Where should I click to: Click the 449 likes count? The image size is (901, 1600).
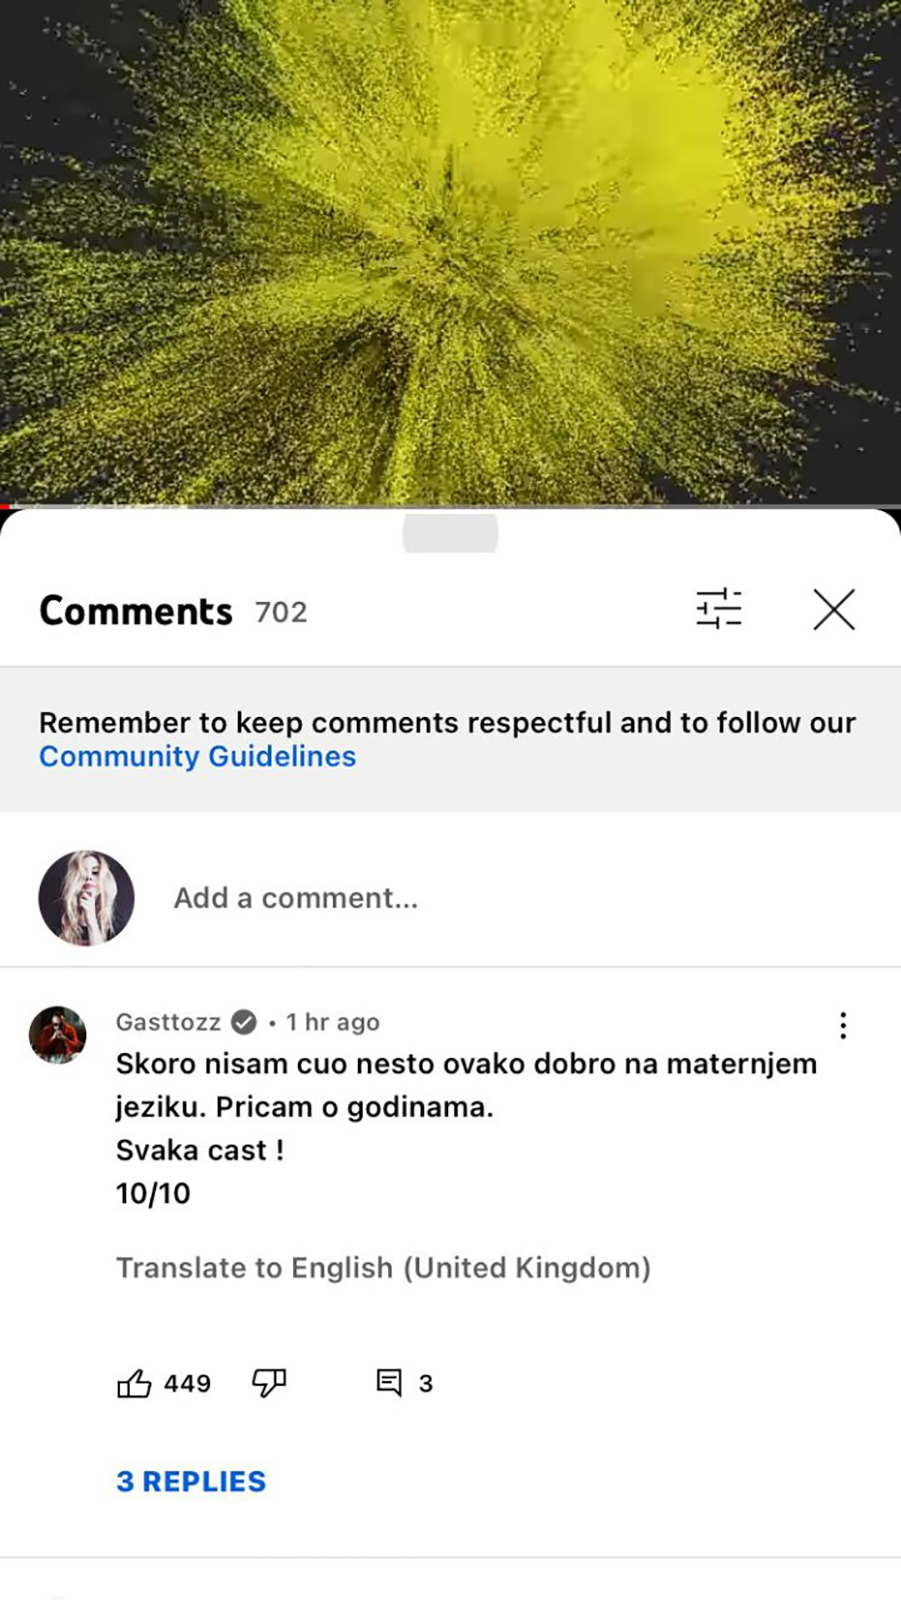(x=187, y=1384)
